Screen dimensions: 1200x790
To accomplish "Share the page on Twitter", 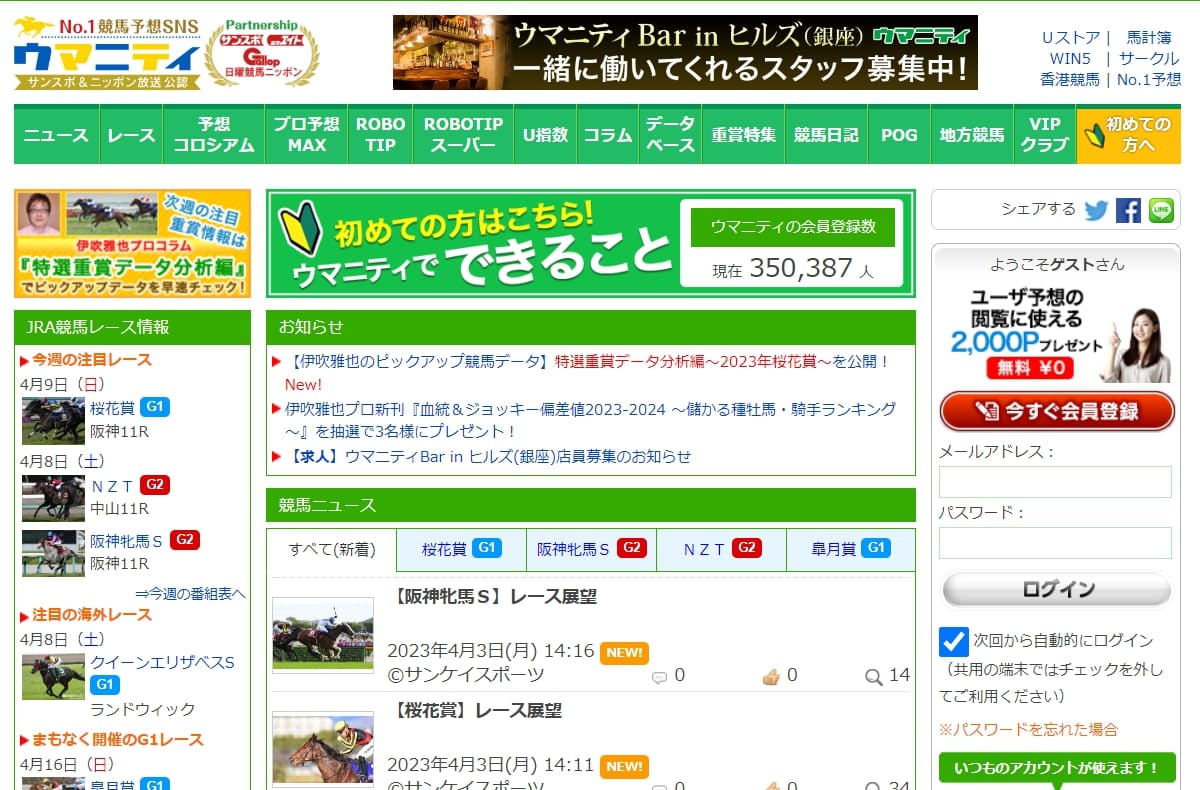I will point(1096,210).
